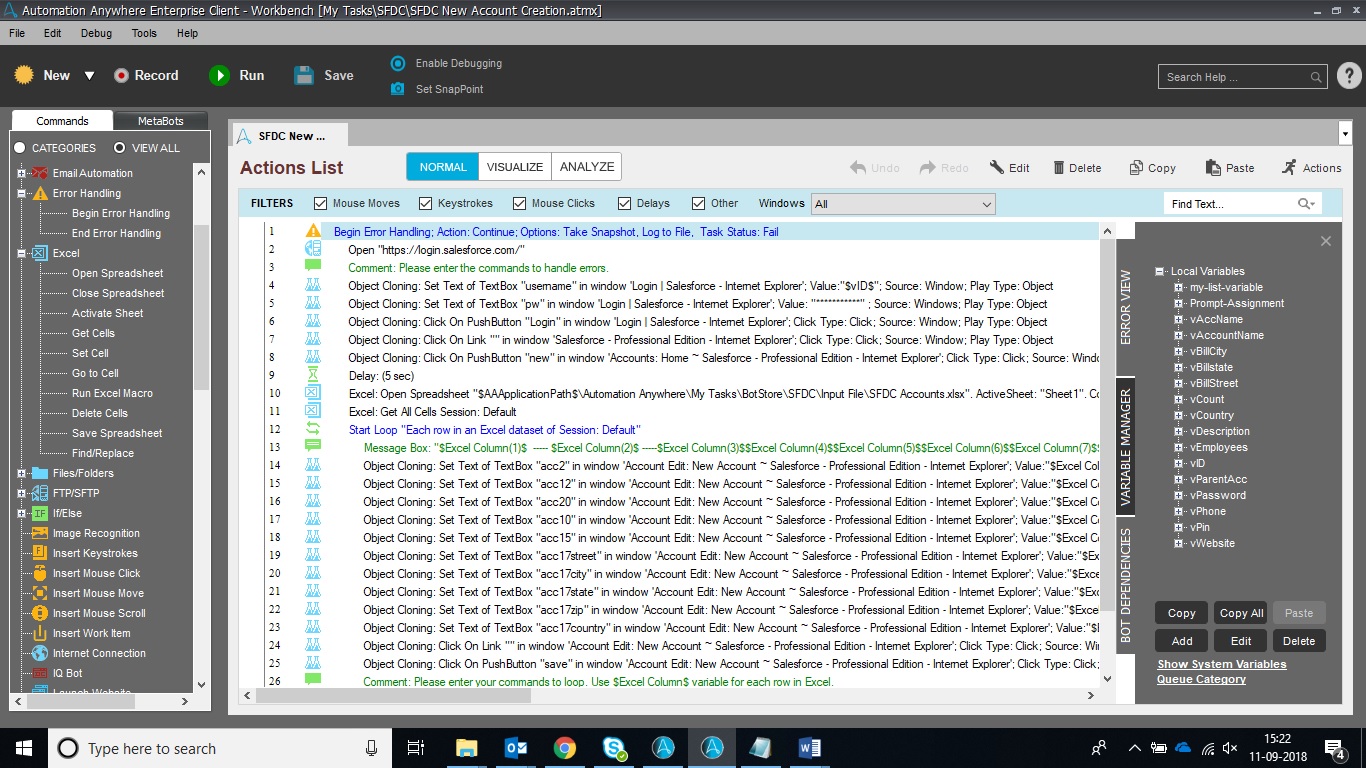This screenshot has width=1366, height=768.
Task: Click Show System Variables link
Action: coord(1221,664)
